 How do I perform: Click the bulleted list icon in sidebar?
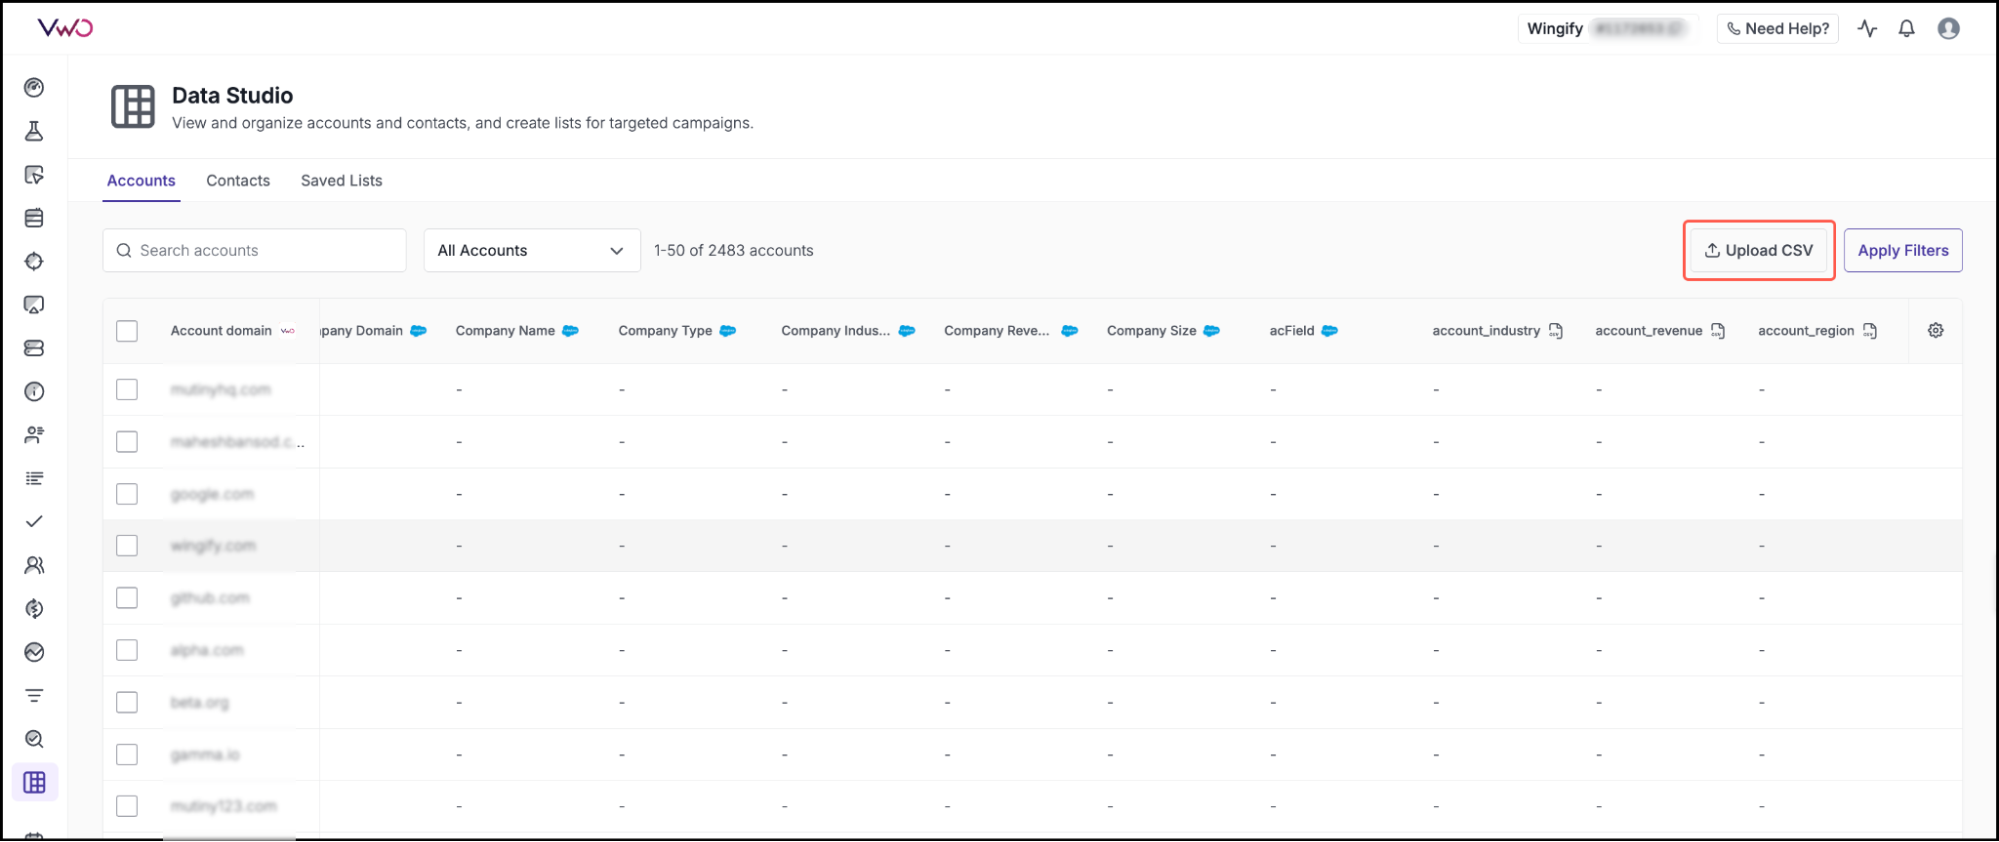(x=34, y=478)
